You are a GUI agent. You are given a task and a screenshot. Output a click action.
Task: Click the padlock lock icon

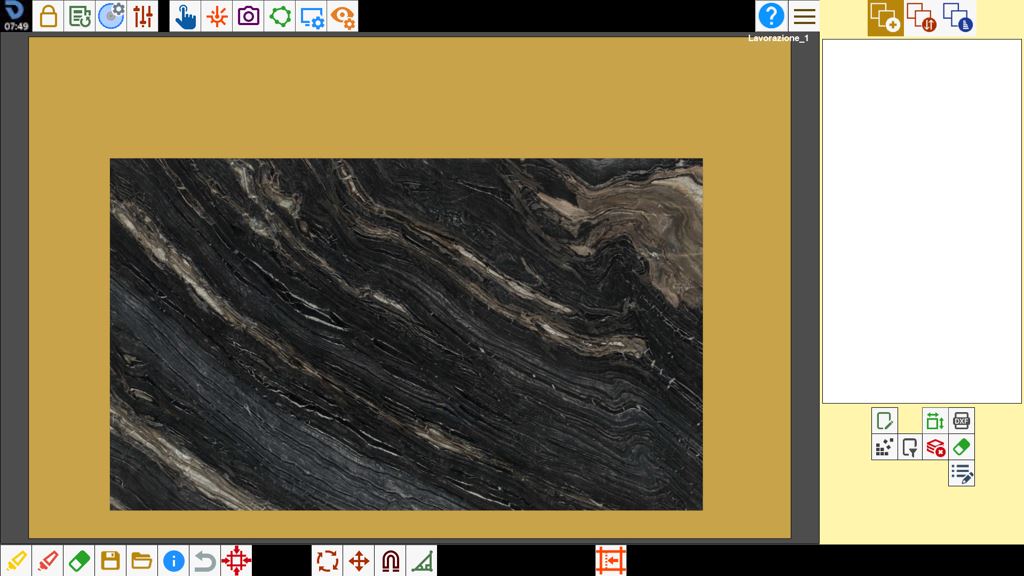pos(48,16)
